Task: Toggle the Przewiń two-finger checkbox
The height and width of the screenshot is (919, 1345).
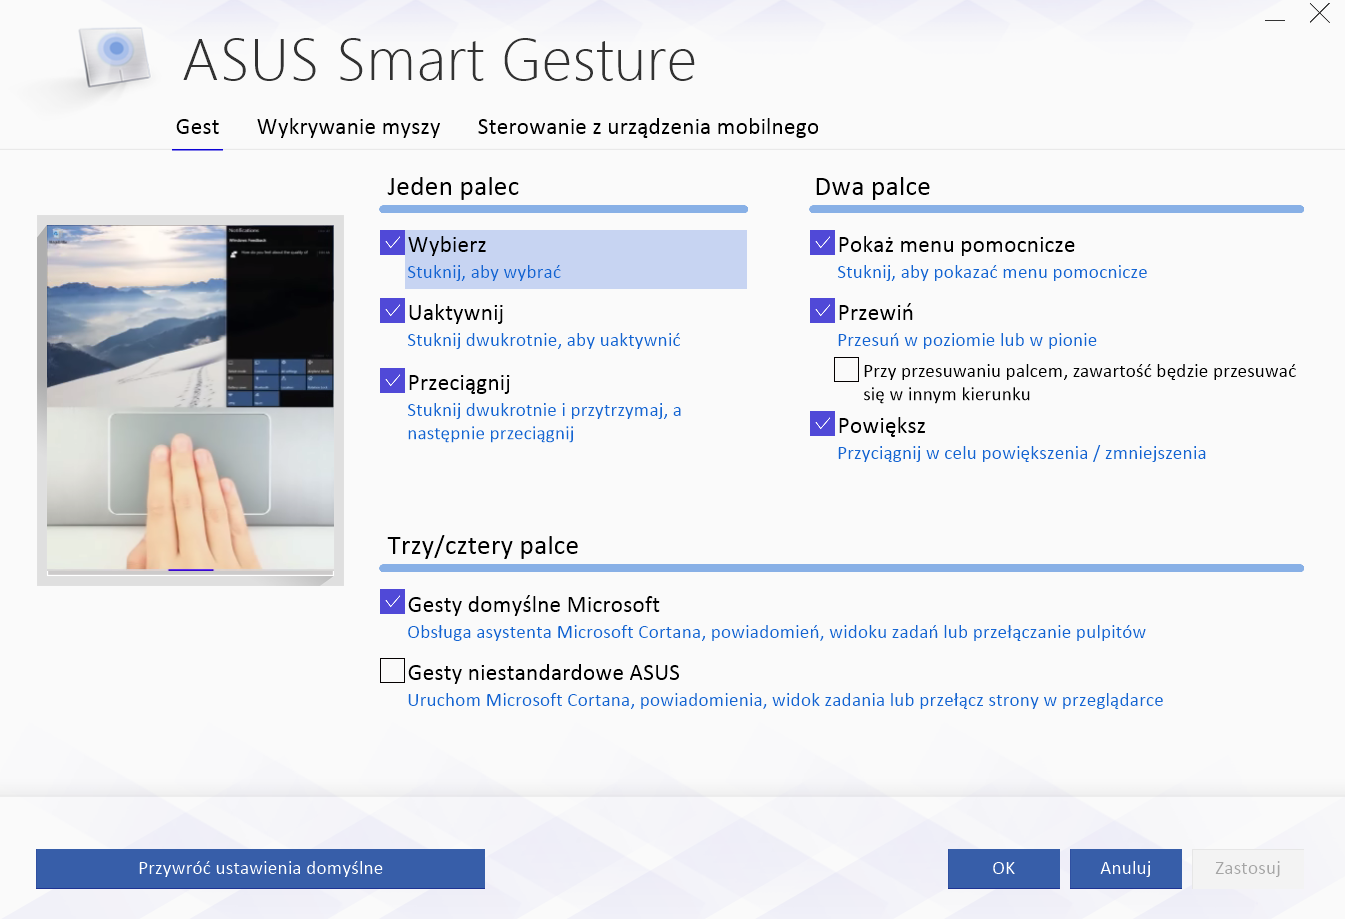Action: (x=822, y=311)
